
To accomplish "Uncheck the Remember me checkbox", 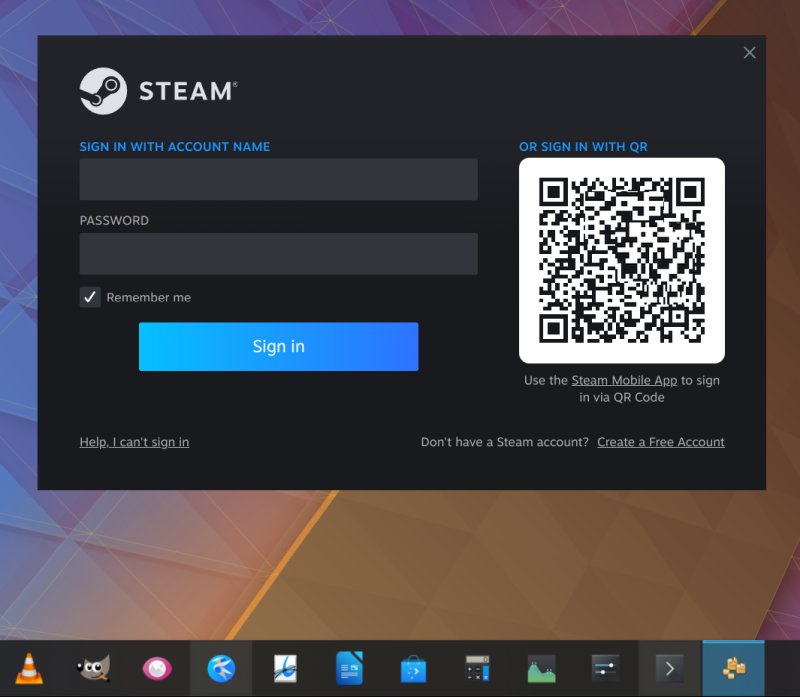I will [x=90, y=297].
